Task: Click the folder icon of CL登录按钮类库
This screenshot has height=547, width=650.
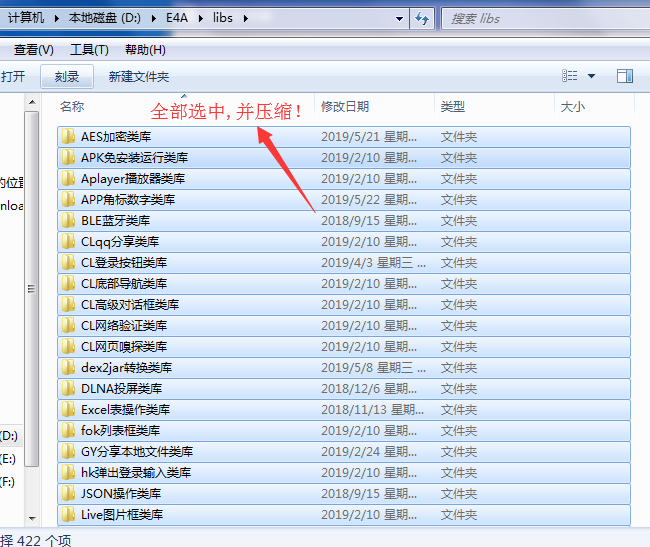Action: point(68,262)
